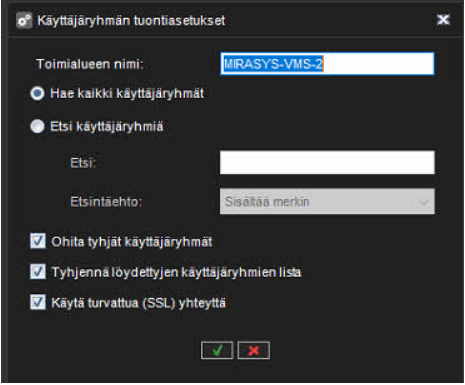
Task: Click the 'Etsi' search input field
Action: click(327, 162)
